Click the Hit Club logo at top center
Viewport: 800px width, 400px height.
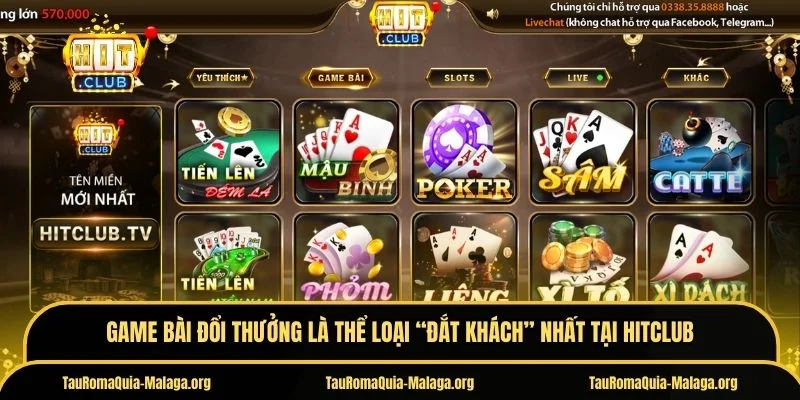point(404,23)
